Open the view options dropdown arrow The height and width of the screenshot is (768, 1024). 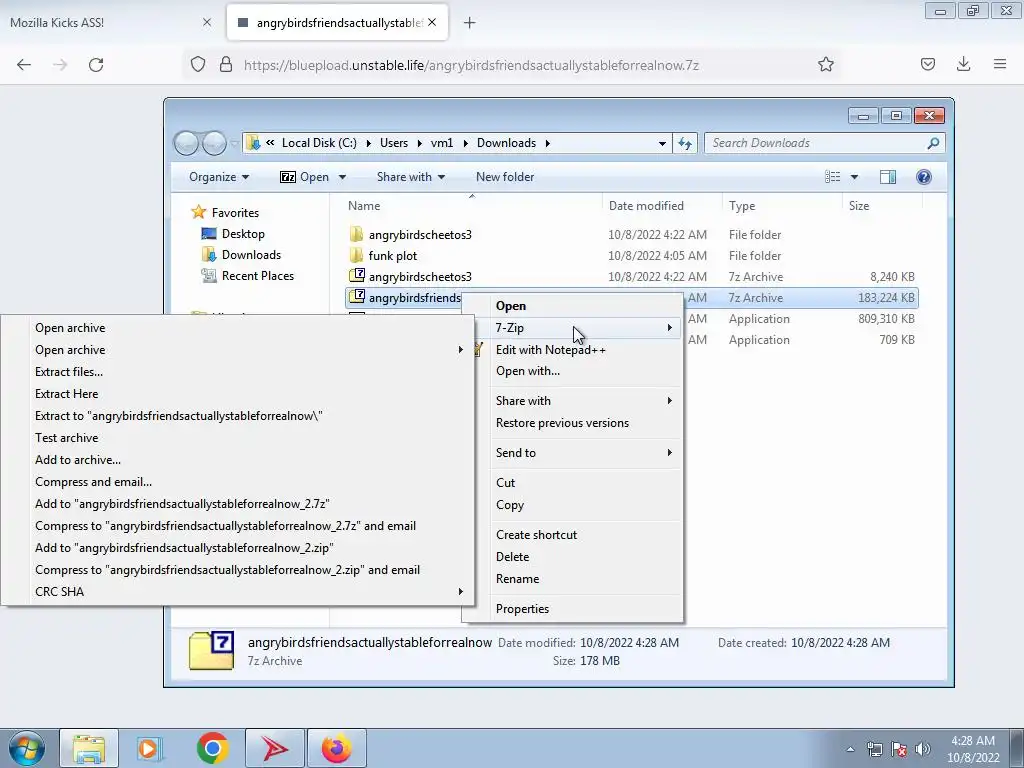pos(854,177)
